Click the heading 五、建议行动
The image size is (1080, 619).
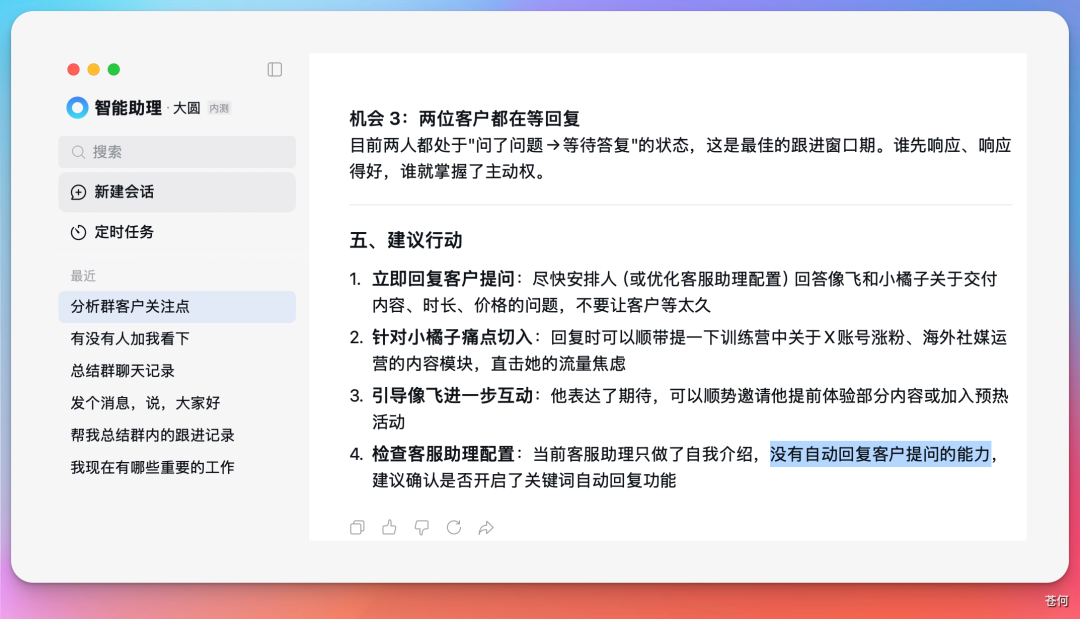pos(406,240)
